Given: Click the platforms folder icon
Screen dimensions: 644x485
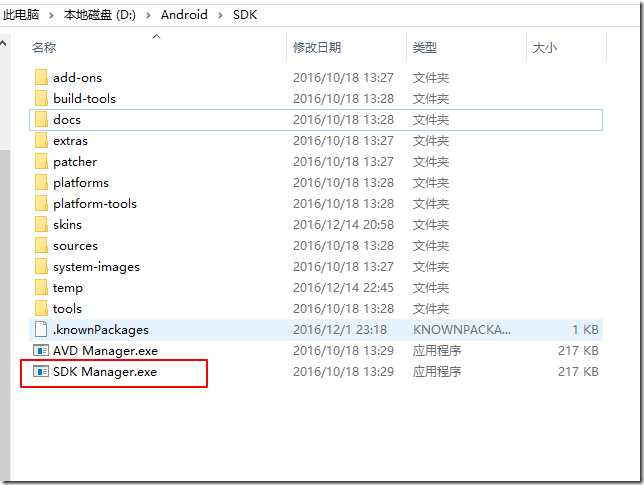Looking at the screenshot, I should [41, 182].
